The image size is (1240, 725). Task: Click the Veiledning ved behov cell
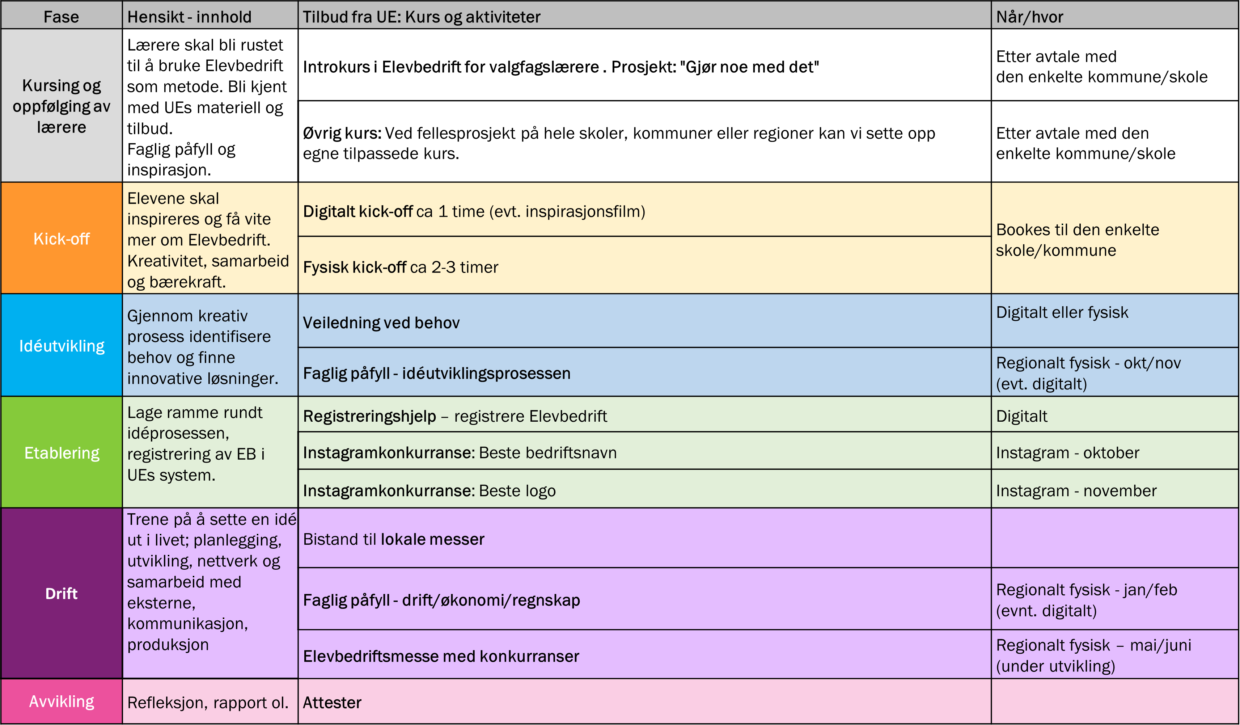tap(644, 322)
